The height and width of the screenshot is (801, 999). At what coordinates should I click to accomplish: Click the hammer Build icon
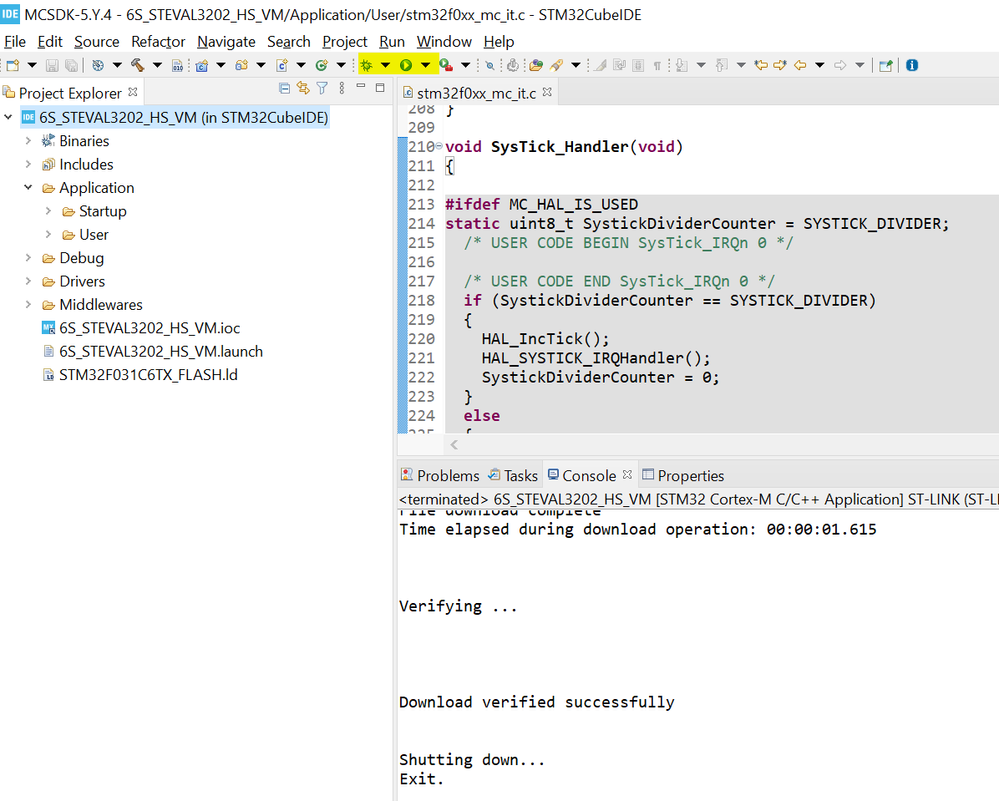click(138, 65)
